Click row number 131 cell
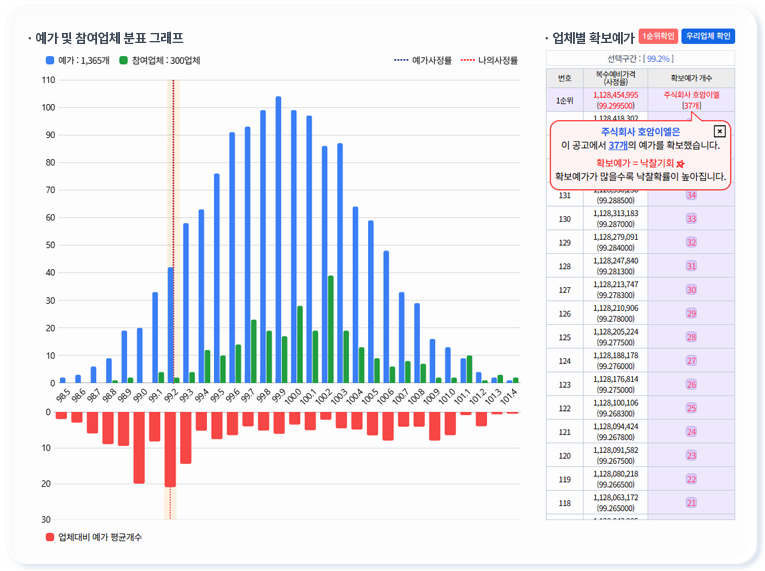Image resolution: width=765 pixels, height=571 pixels. tap(564, 195)
